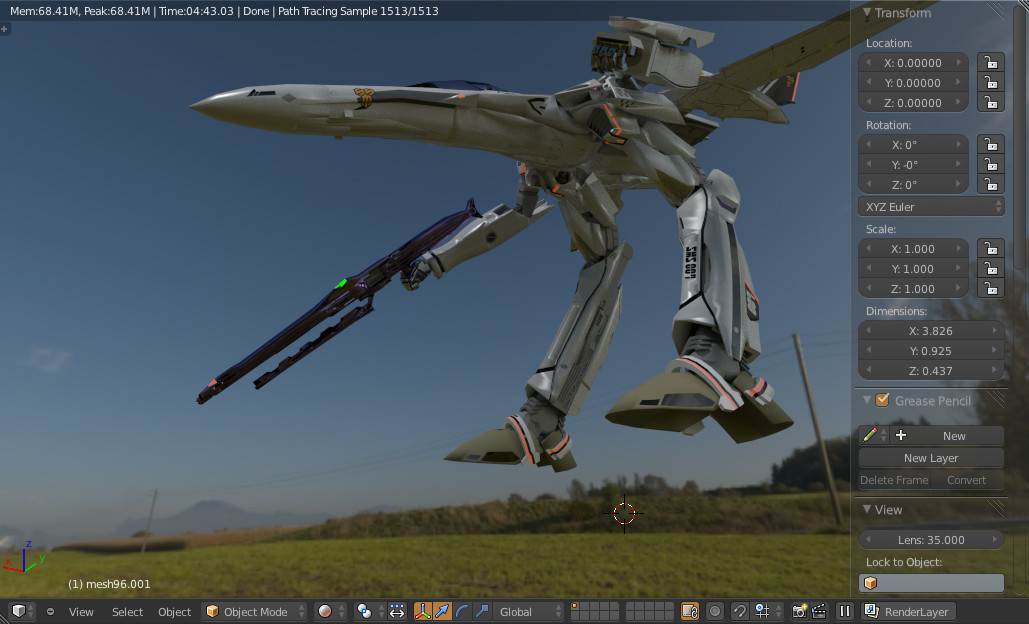Click the OpenGL render image camera icon
Image resolution: width=1029 pixels, height=624 pixels.
click(799, 612)
